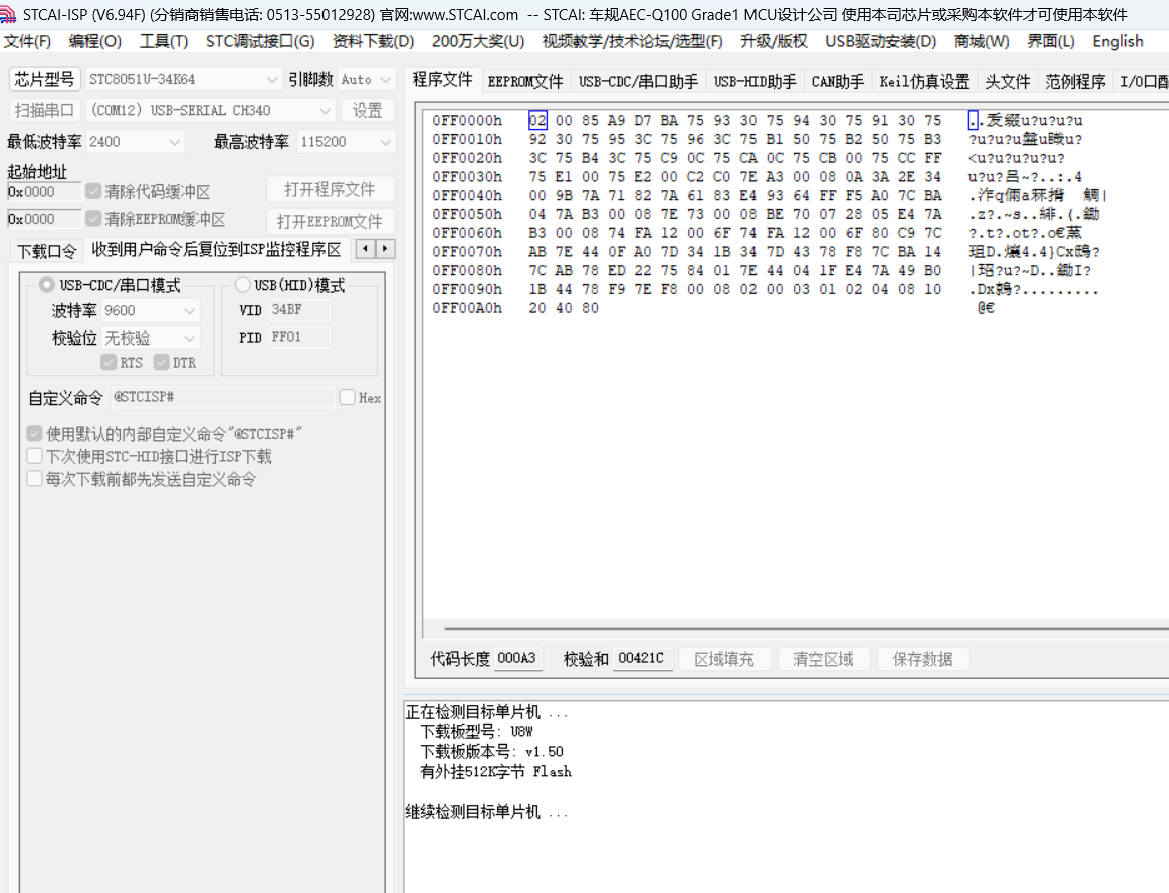Viewport: 1169px width, 893px height.
Task: Open the 工具(T) menu
Action: (164, 41)
